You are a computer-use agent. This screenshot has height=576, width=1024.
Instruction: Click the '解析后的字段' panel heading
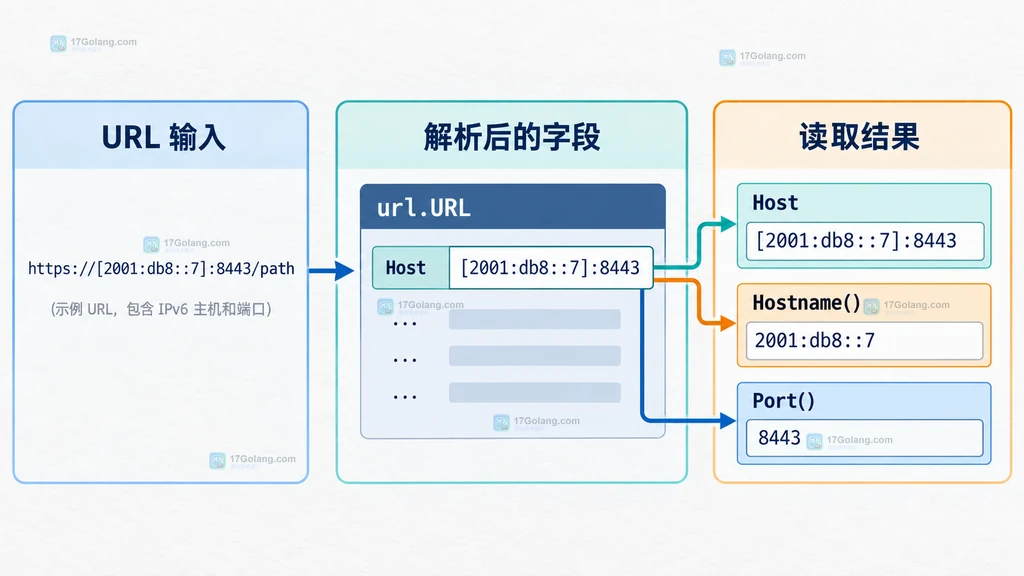click(x=511, y=137)
